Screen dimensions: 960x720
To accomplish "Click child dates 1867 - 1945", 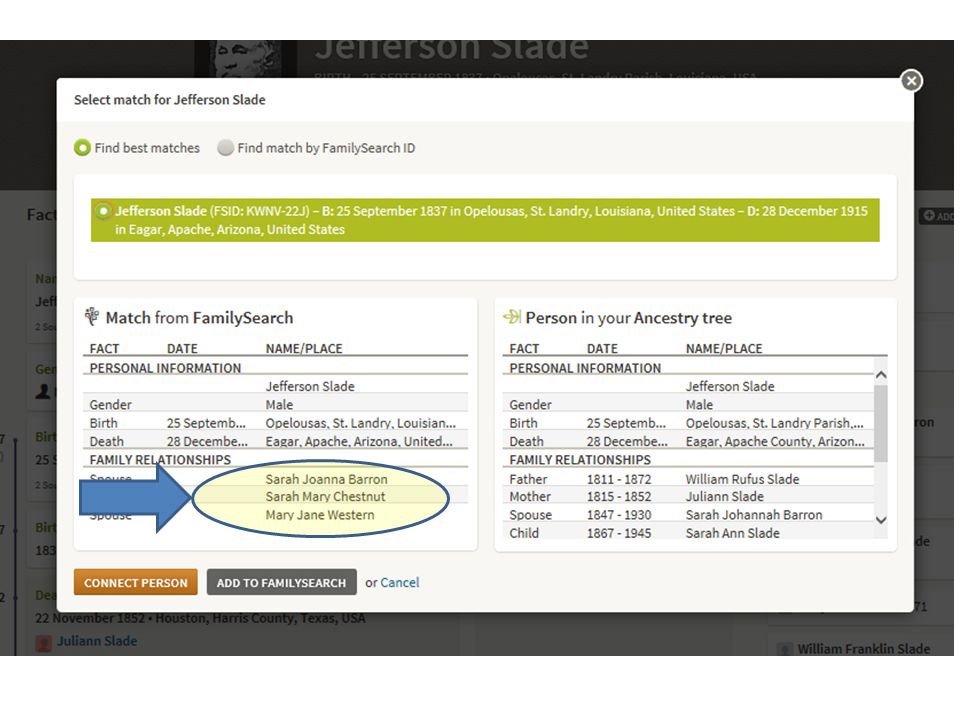I will [619, 533].
